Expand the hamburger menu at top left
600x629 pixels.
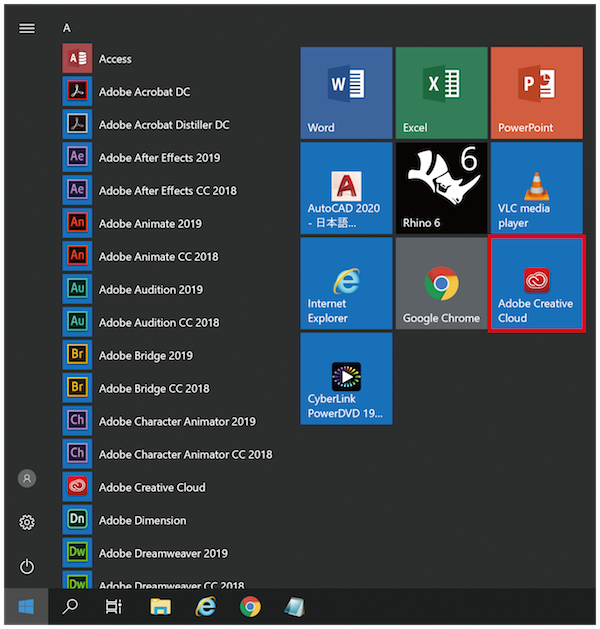click(27, 28)
